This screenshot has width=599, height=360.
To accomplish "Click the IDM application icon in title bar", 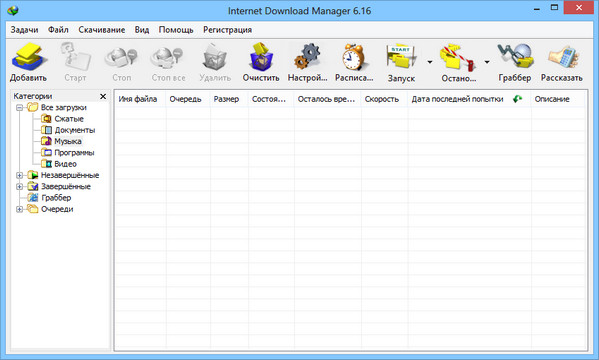I will (x=13, y=10).
